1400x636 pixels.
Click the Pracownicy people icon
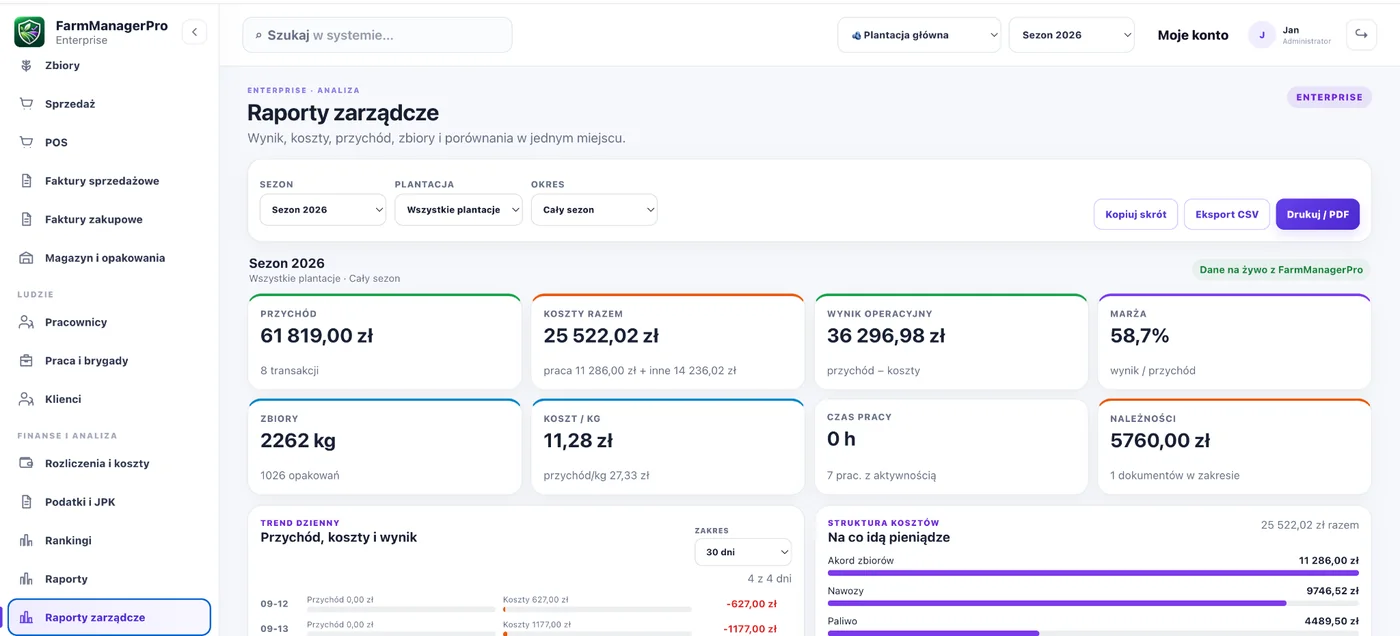tap(27, 322)
